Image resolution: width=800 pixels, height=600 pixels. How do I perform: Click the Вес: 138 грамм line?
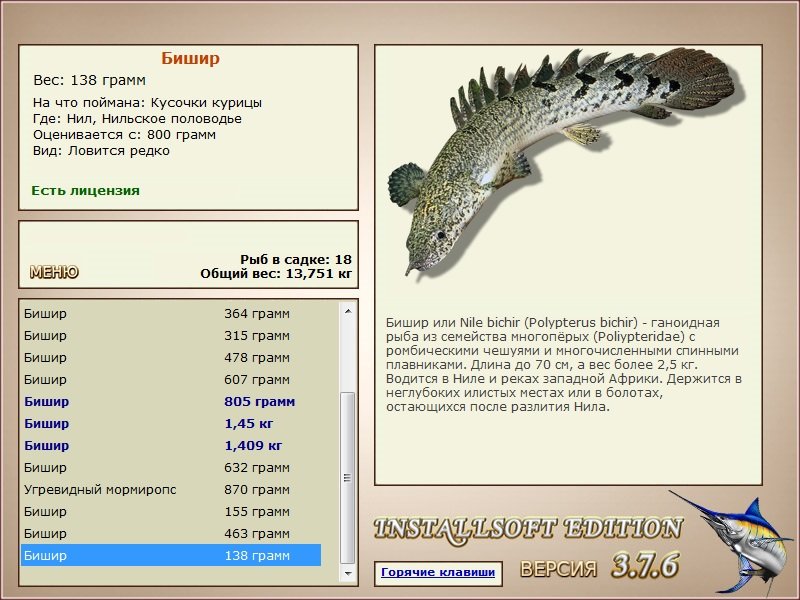89,80
